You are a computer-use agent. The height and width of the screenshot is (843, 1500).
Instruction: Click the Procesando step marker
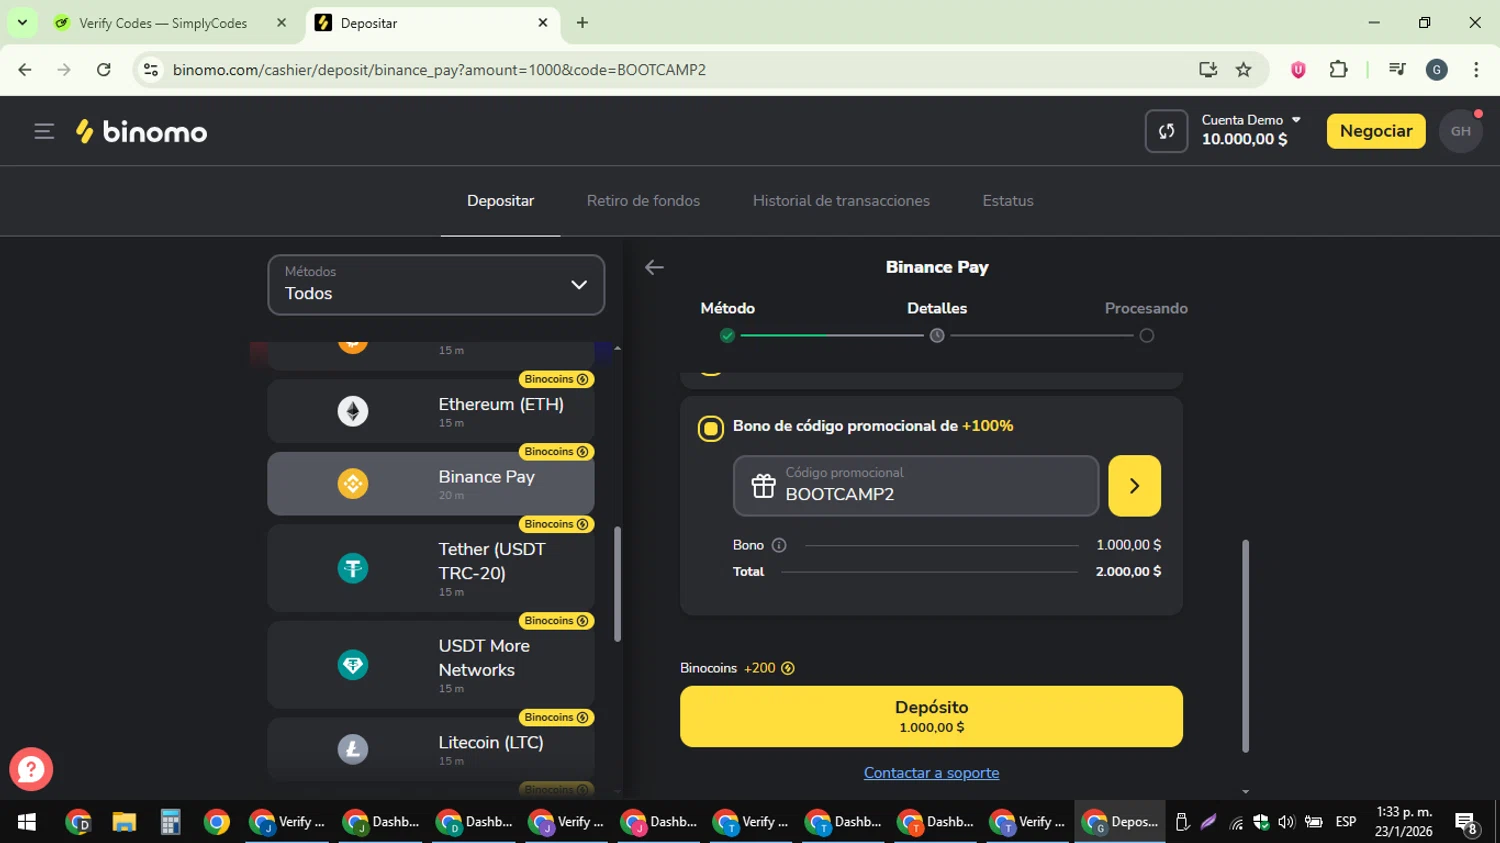1147,336
